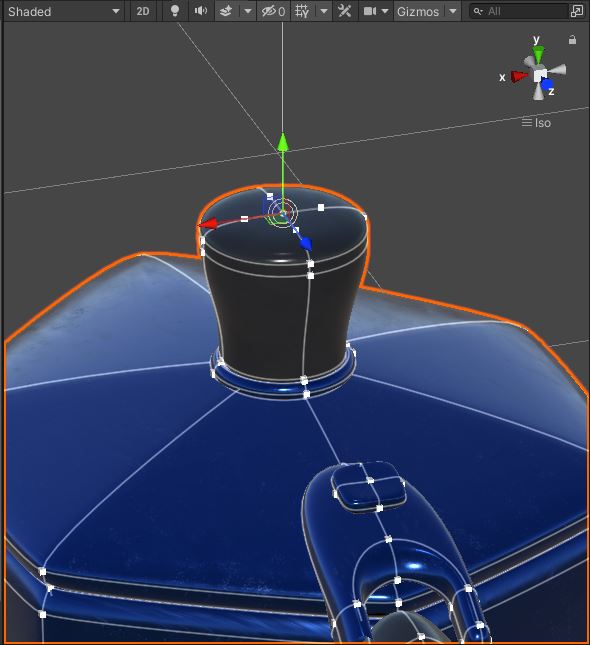590x645 pixels.
Task: Toggle the scene grid icon
Action: [302, 11]
